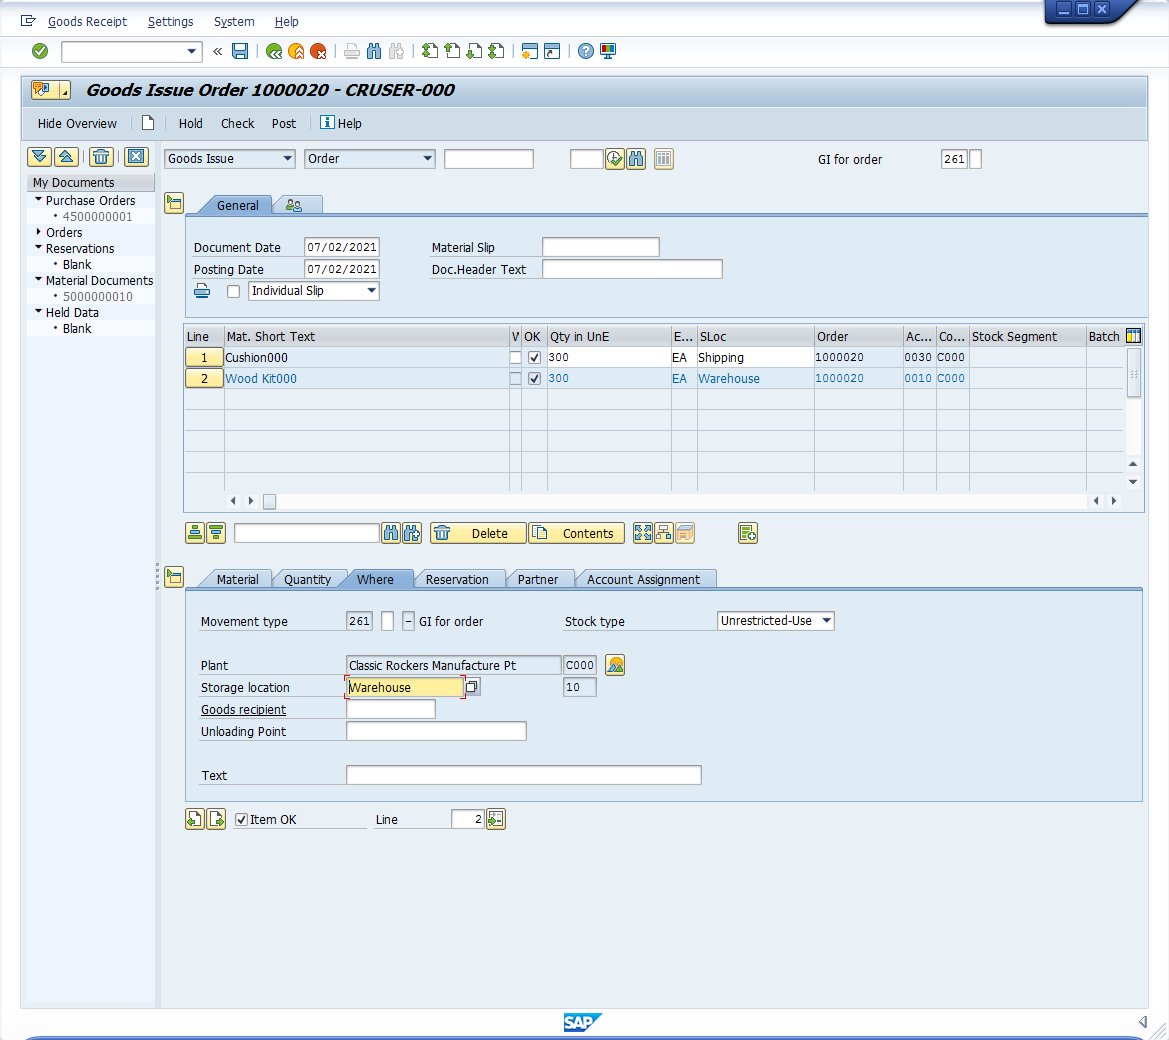Click the Save disk icon
Image resolution: width=1169 pixels, height=1040 pixels.
coord(240,51)
